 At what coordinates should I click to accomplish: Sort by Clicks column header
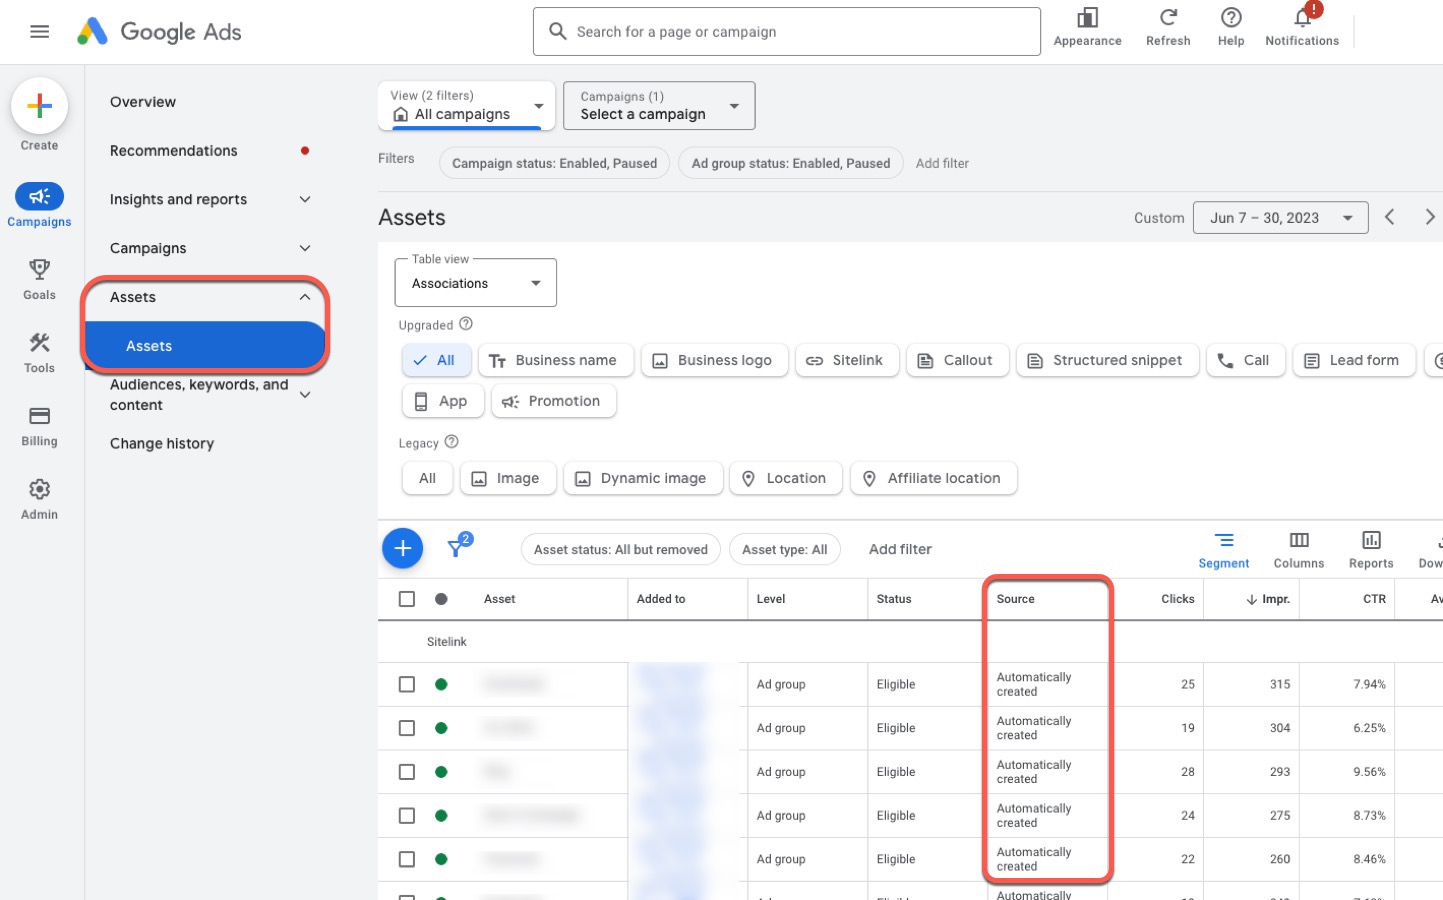point(1177,599)
